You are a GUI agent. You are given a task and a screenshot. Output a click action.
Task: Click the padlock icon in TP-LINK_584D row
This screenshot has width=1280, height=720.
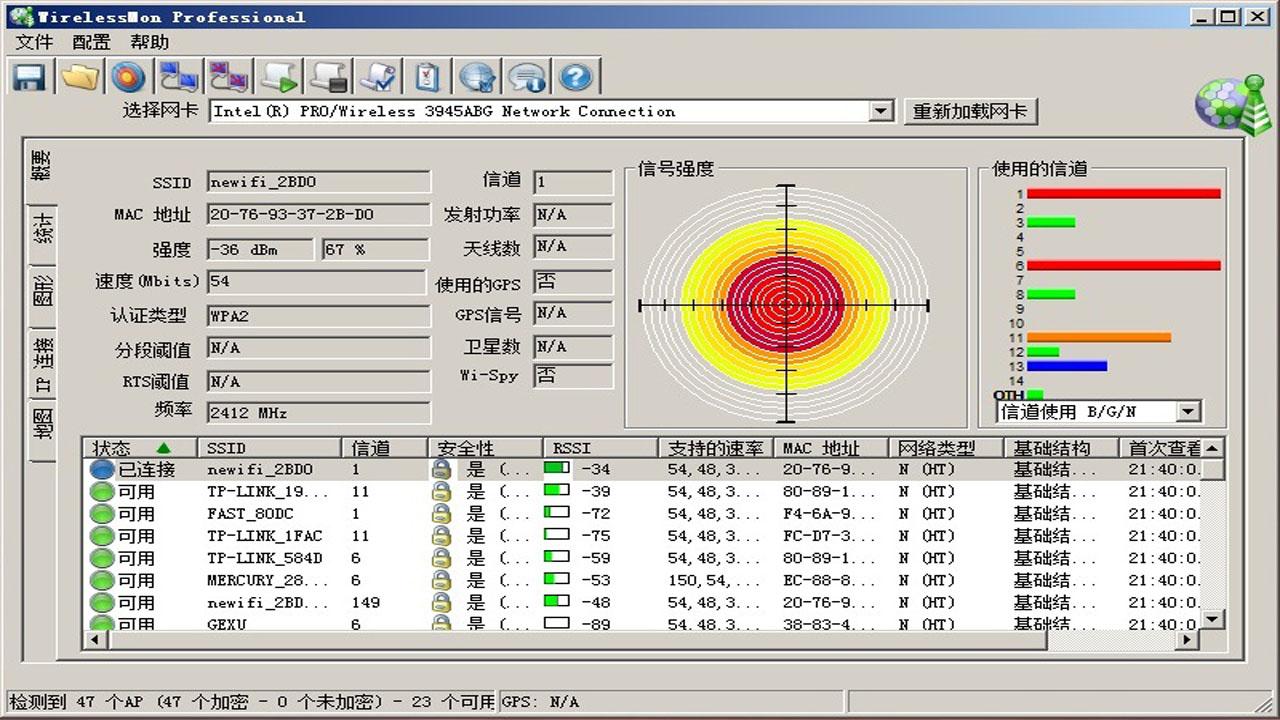[x=441, y=558]
